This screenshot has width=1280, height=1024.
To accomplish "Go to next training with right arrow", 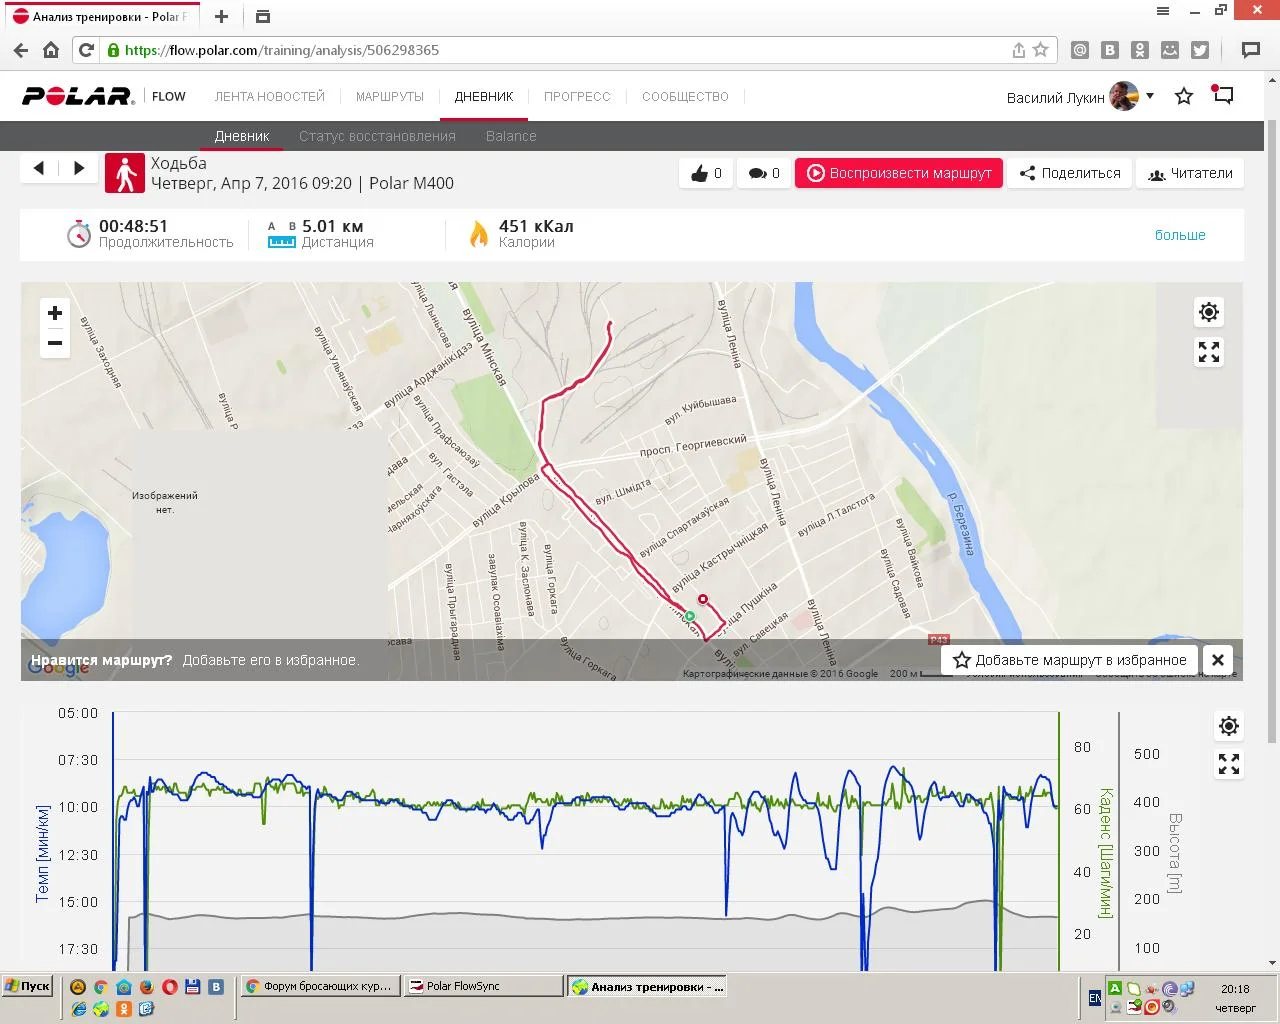I will click(x=79, y=168).
